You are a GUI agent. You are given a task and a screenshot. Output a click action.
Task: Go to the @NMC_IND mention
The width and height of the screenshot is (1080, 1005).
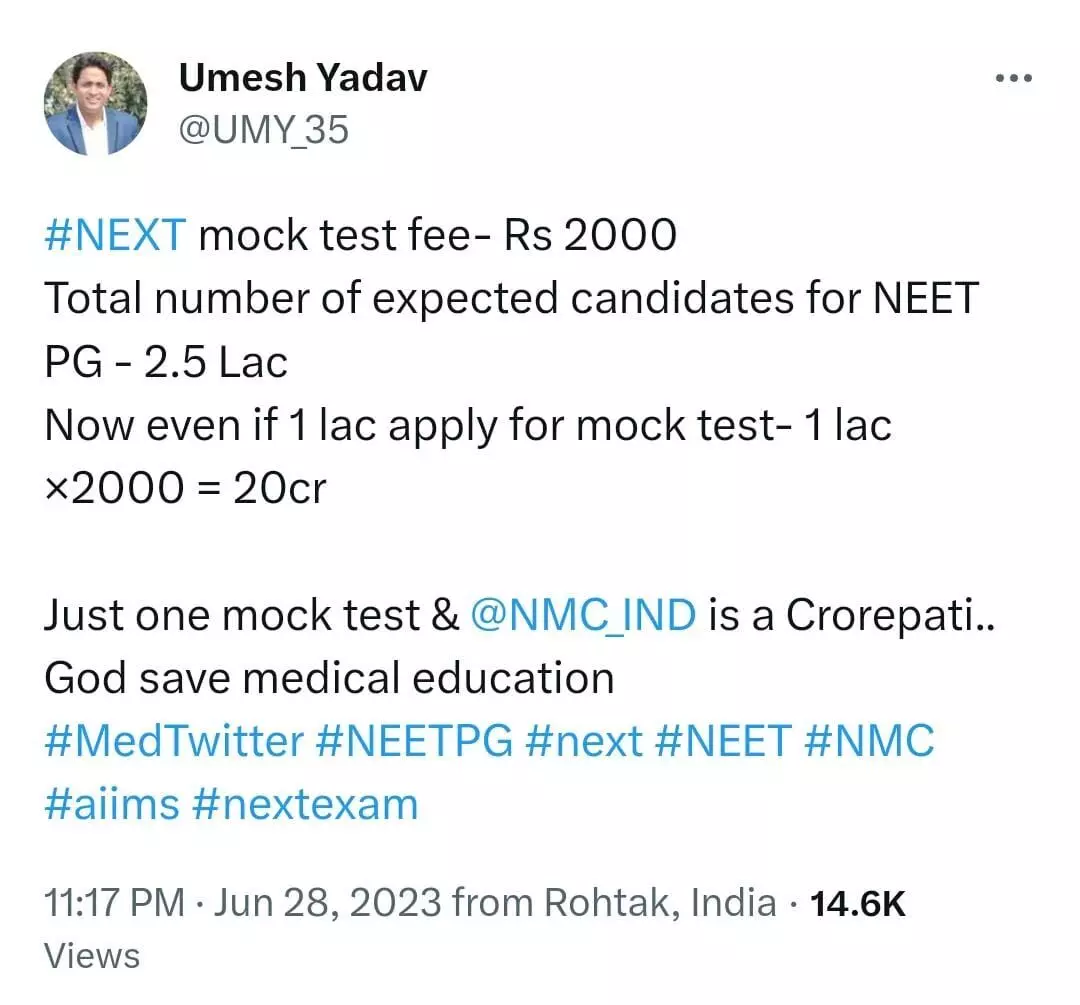pyautogui.click(x=583, y=616)
